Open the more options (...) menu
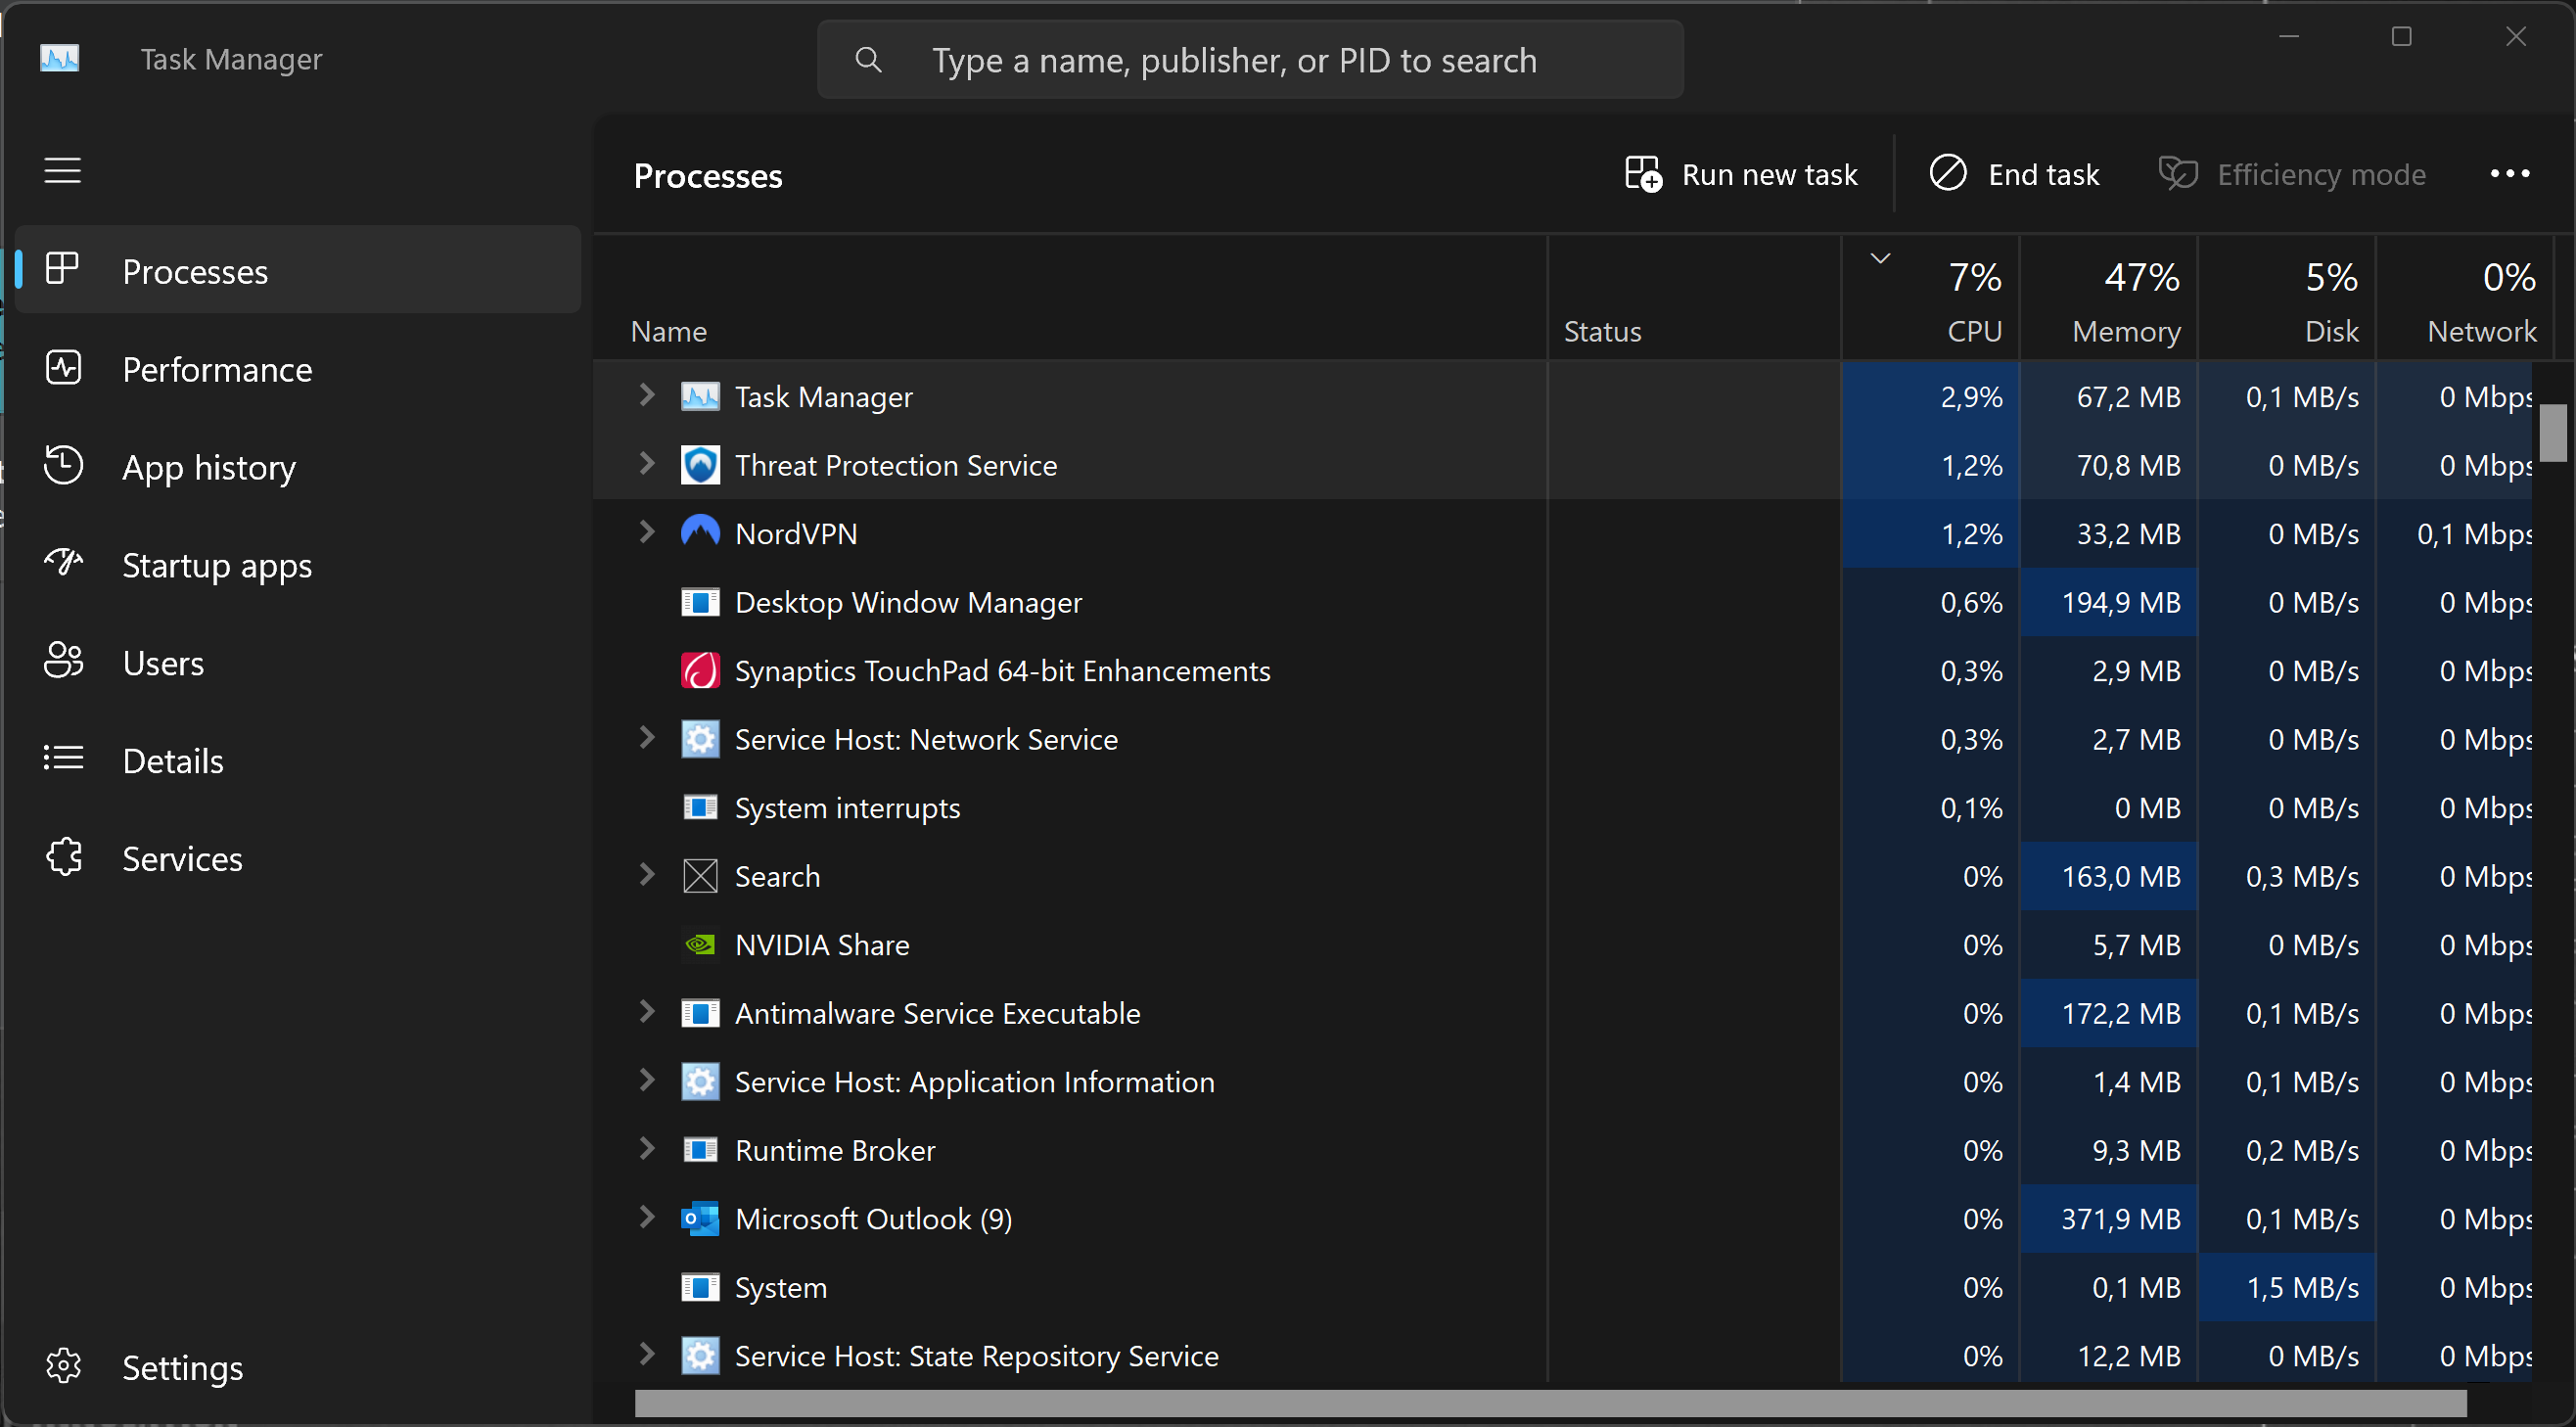 (2509, 174)
